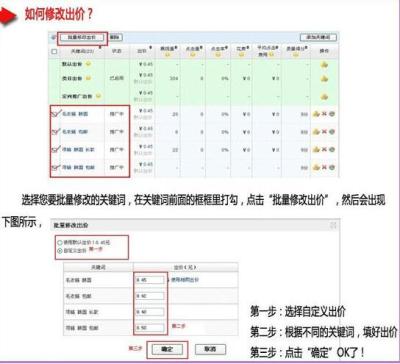The width and height of the screenshot is (400, 364).
Task: Click the thumbs-up icon in first keyword row
Action: 316,114
